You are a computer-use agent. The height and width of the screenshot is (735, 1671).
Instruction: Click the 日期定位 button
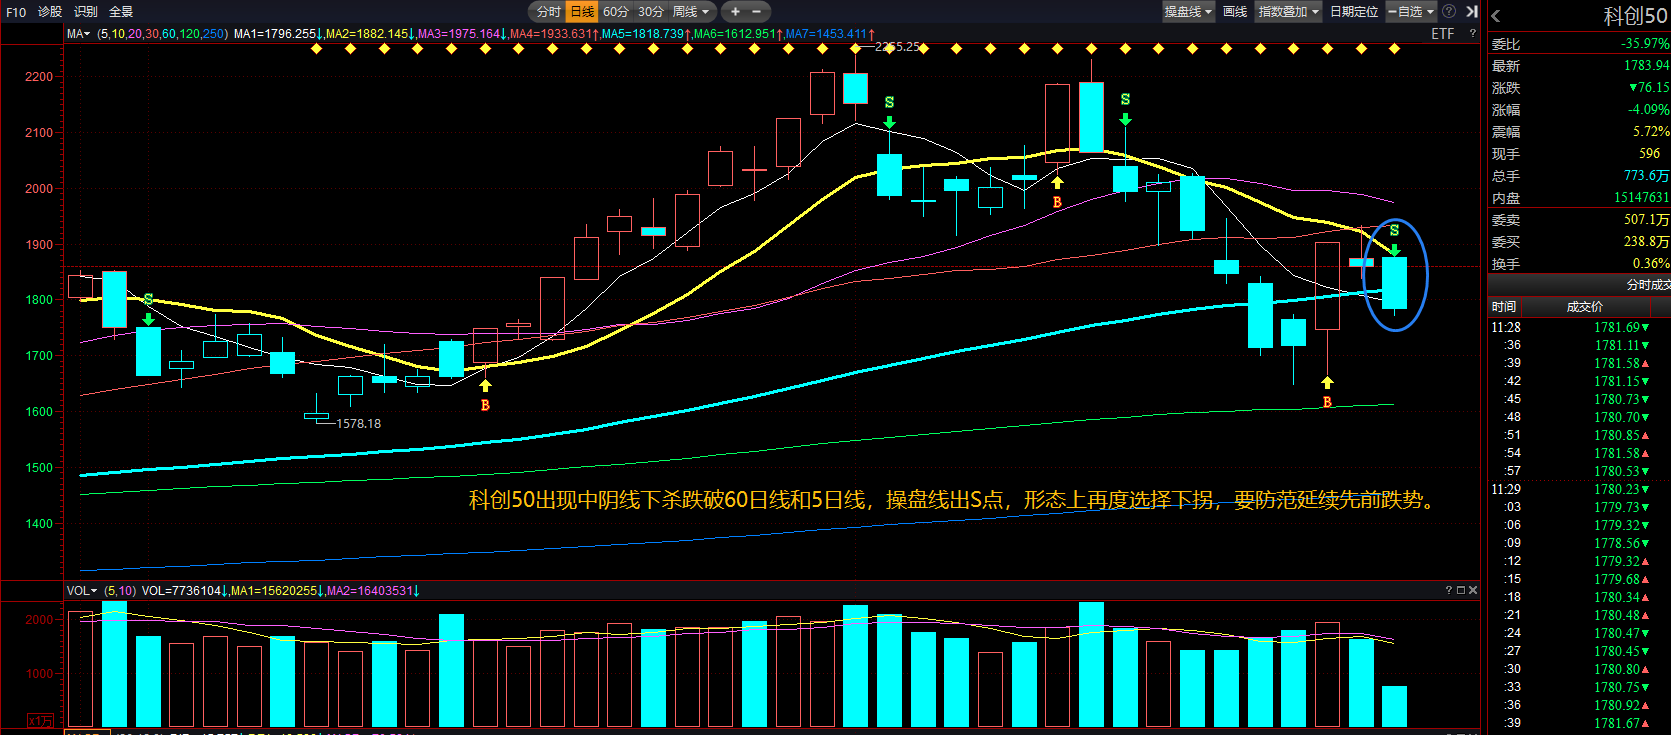tap(1354, 12)
